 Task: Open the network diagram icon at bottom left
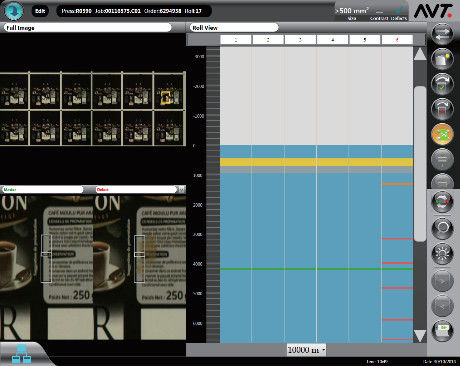point(21,354)
